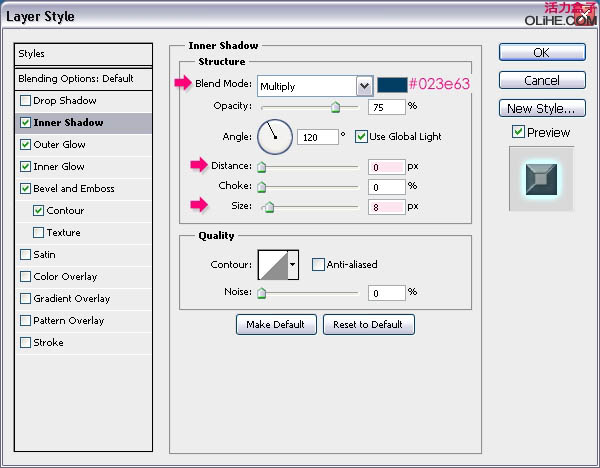Viewport: 600px width, 468px height.
Task: Expand the Blend Mode Multiply dropdown
Action: click(x=365, y=86)
